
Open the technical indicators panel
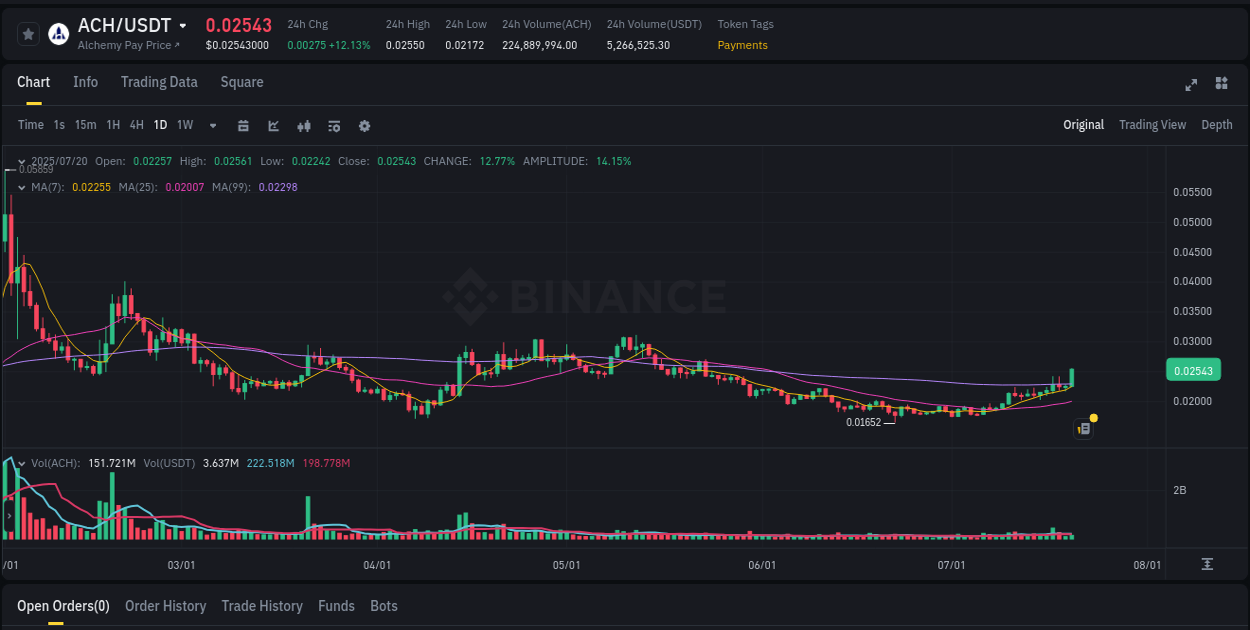tap(334, 125)
